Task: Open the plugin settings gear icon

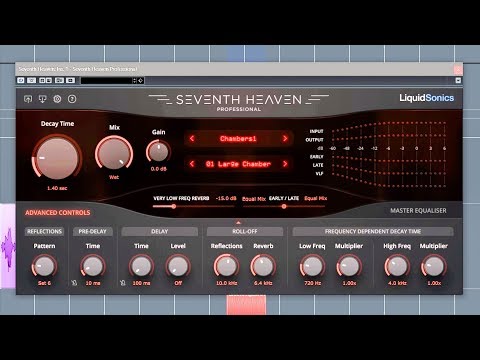Action: click(x=57, y=99)
